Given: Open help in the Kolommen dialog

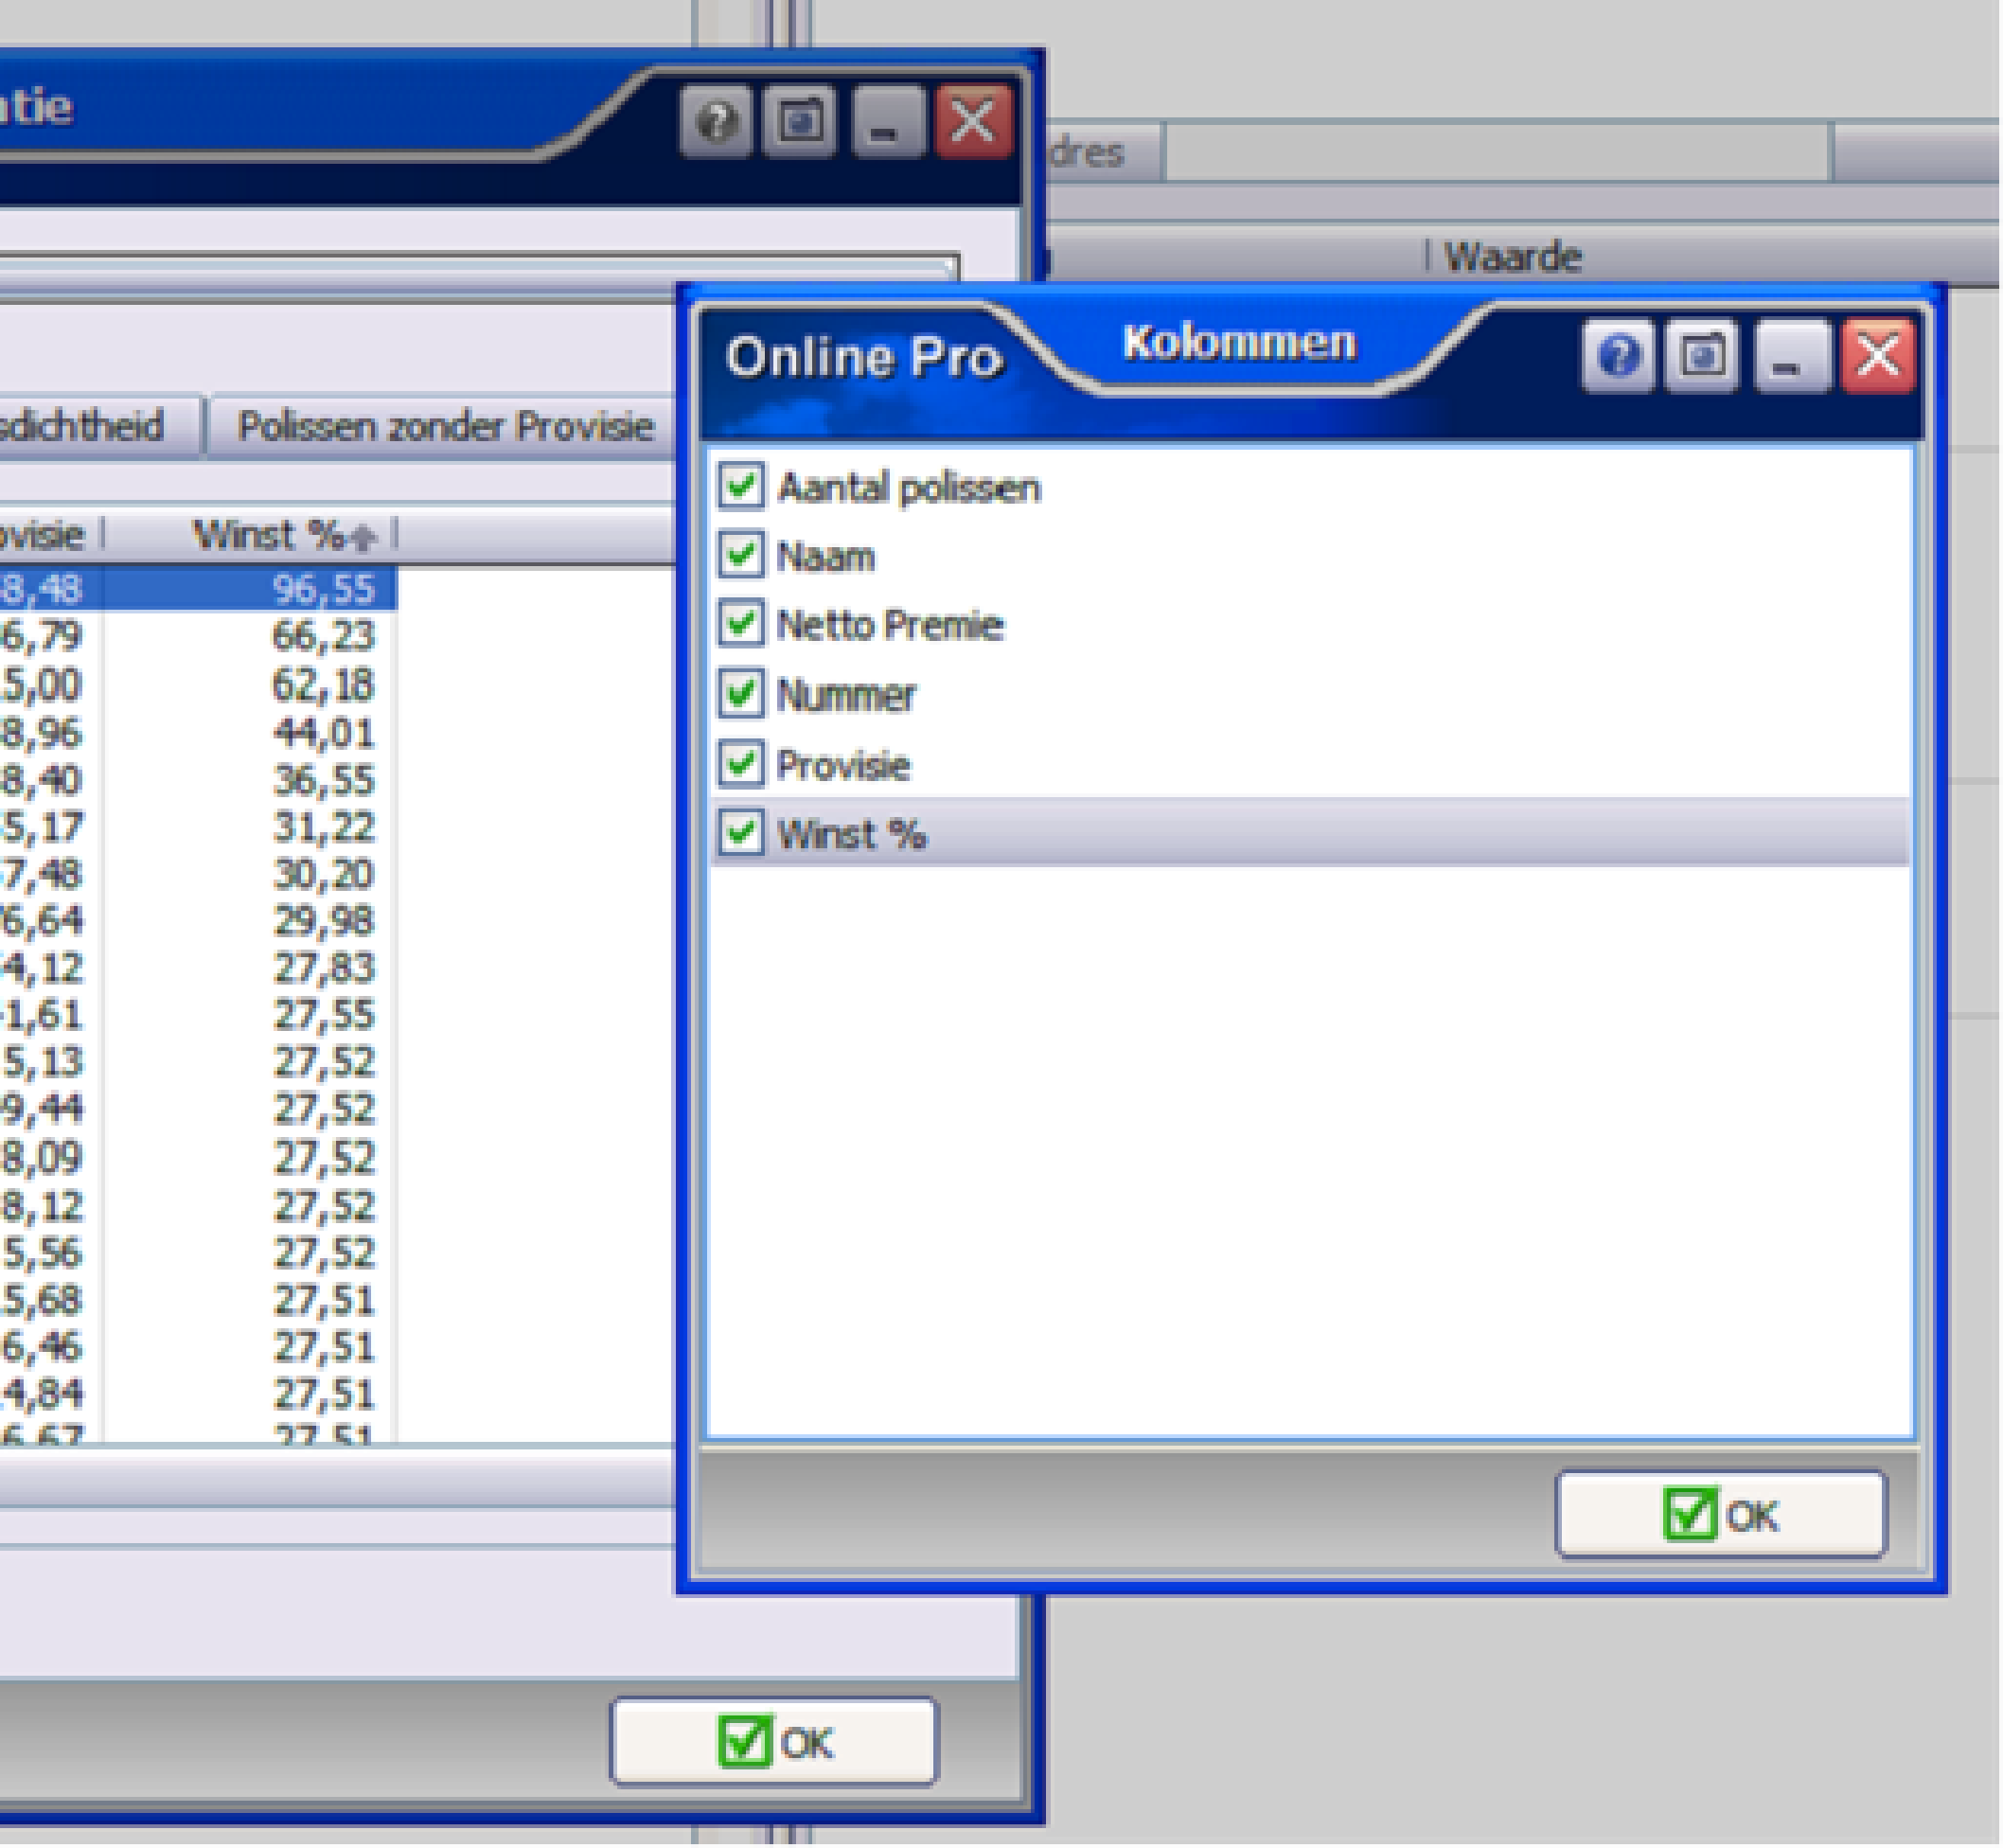Looking at the screenshot, I should tap(1618, 355).
